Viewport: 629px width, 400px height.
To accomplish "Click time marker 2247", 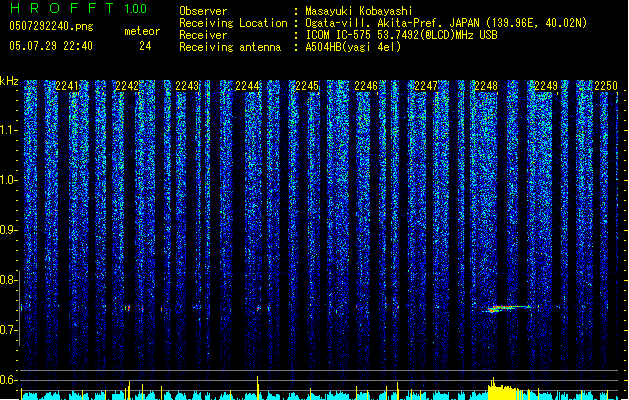I will coord(426,86).
